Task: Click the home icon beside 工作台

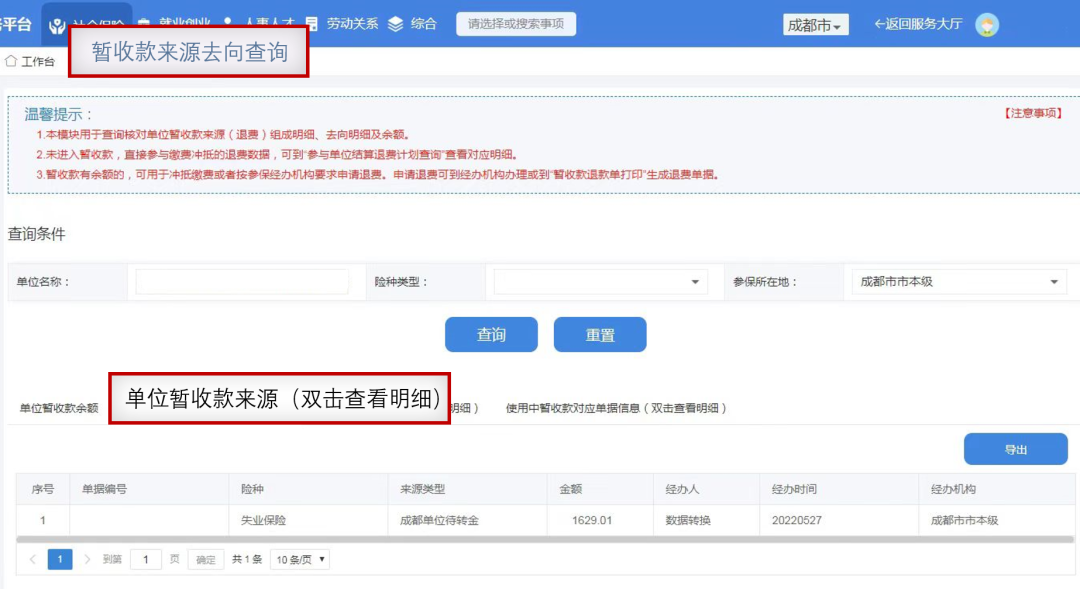Action: tap(10, 60)
